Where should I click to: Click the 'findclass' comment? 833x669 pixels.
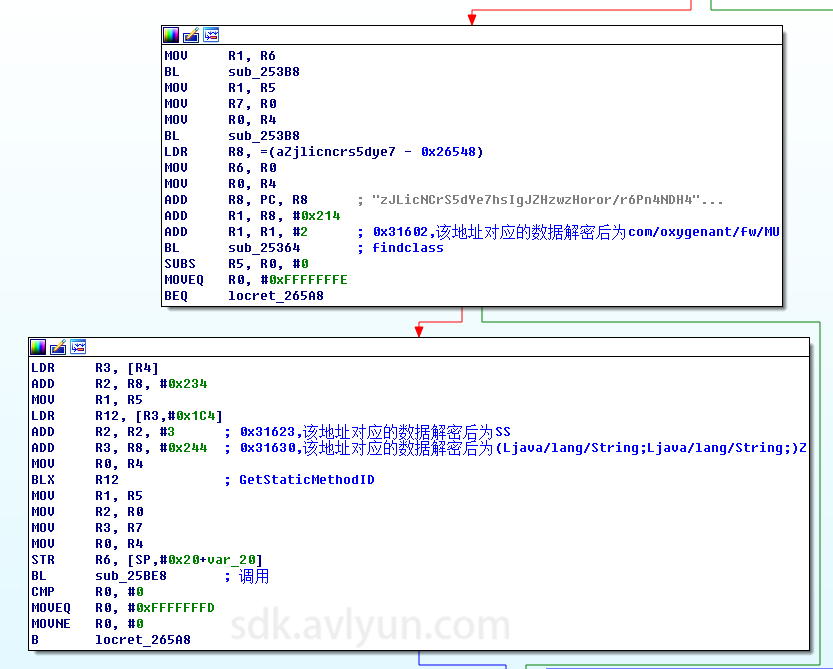pos(407,248)
